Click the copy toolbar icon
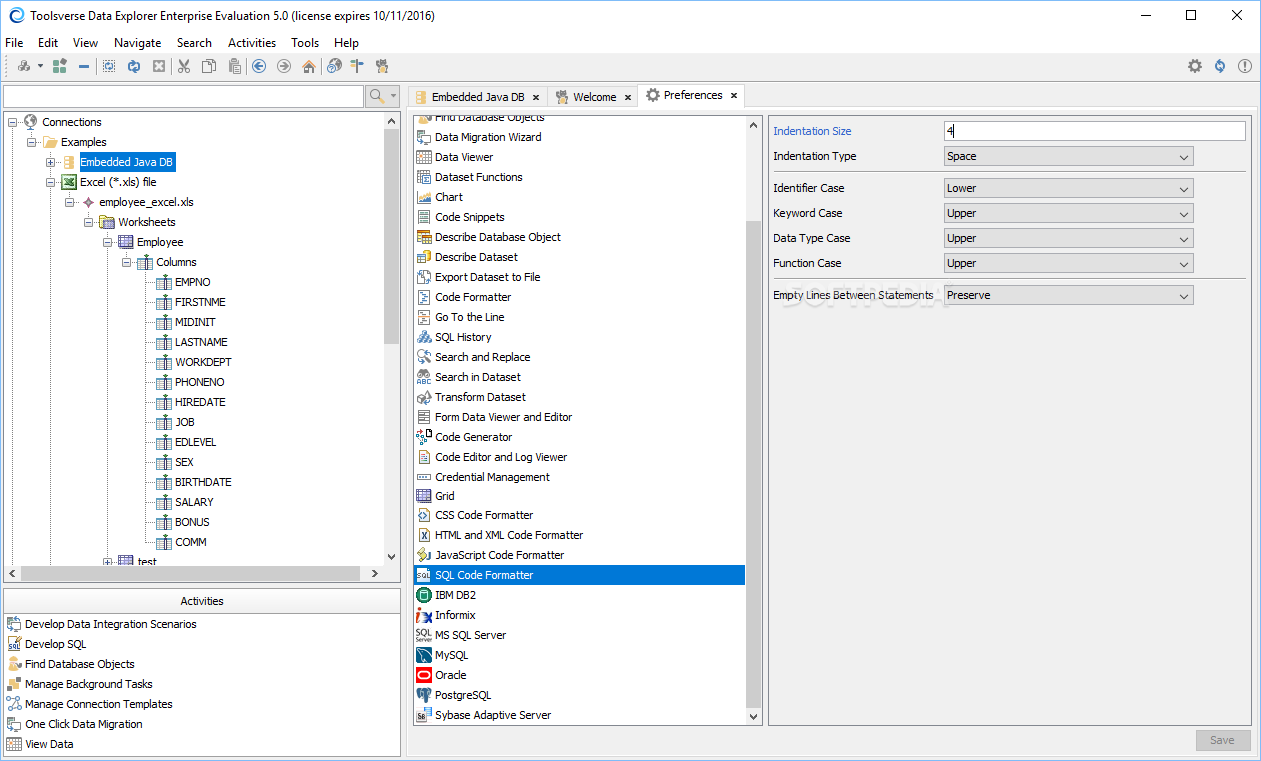 209,66
